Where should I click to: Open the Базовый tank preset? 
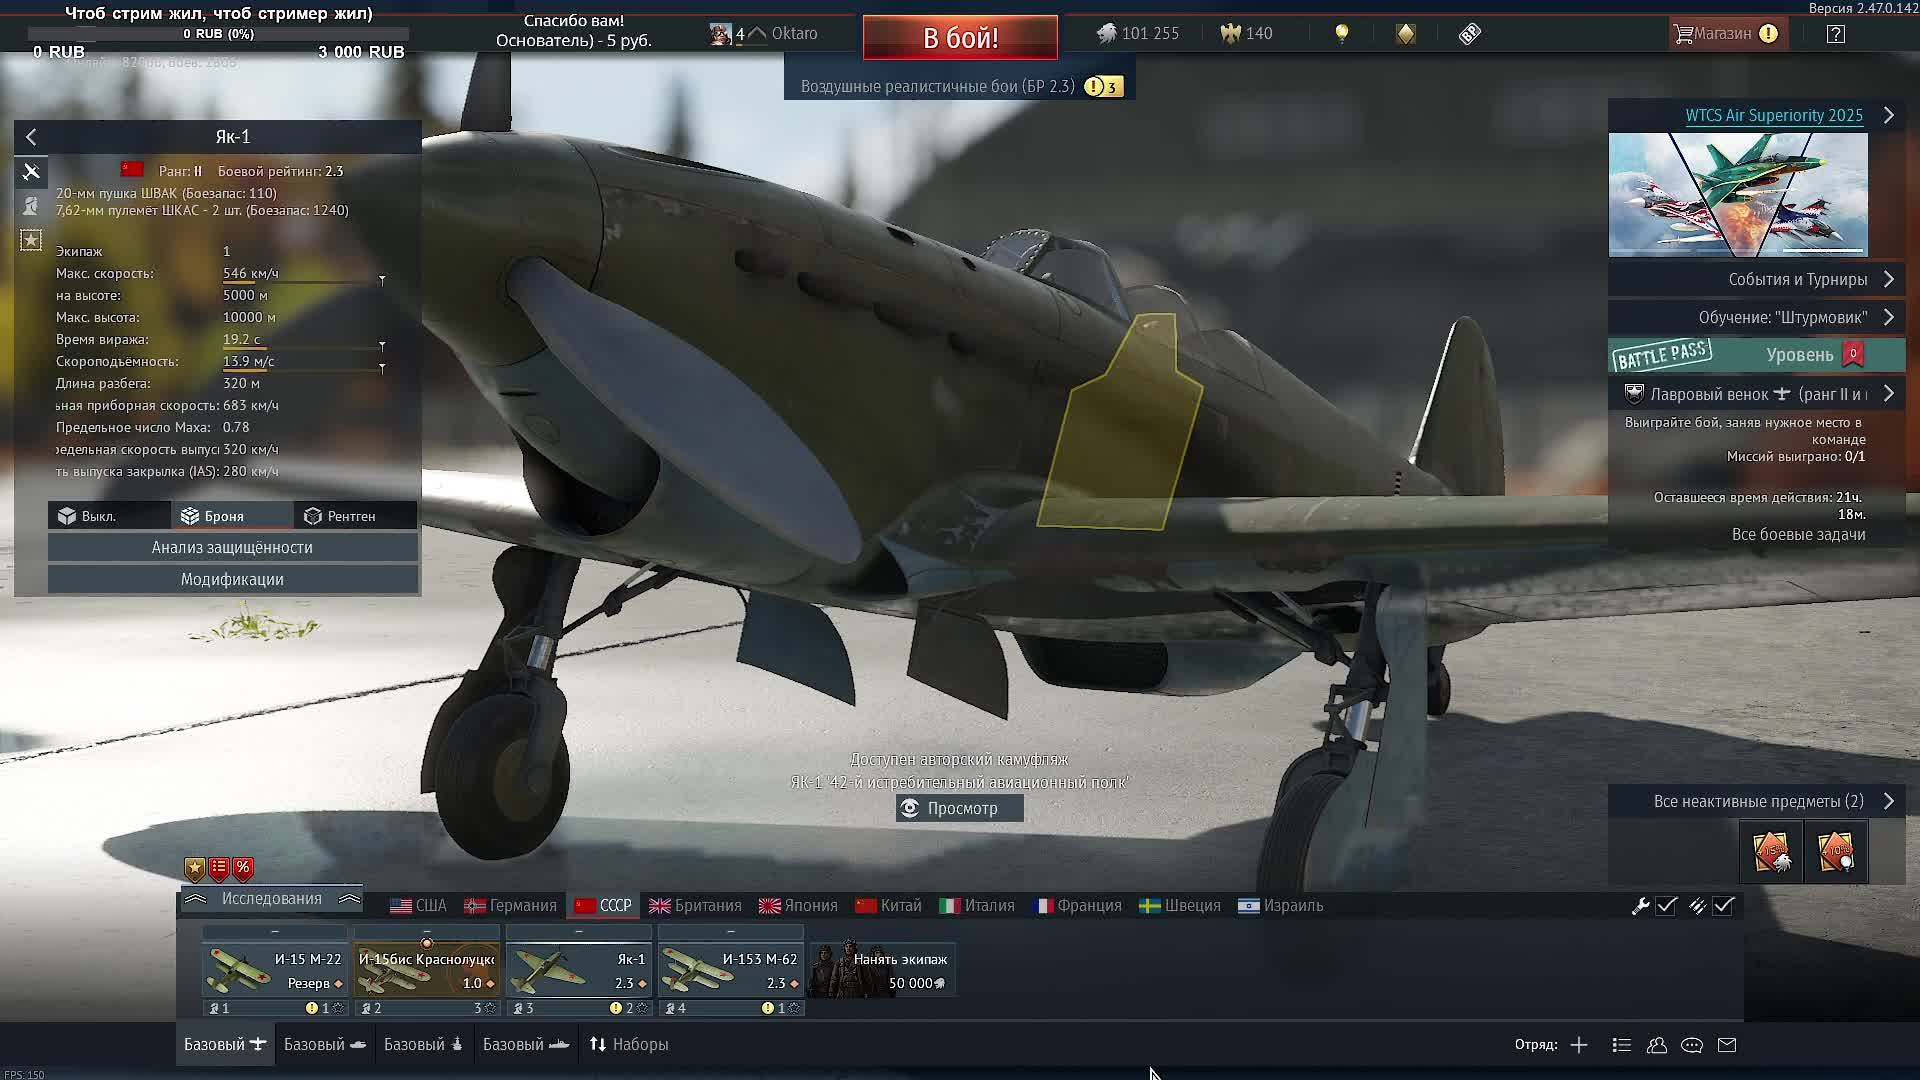[x=325, y=1044]
